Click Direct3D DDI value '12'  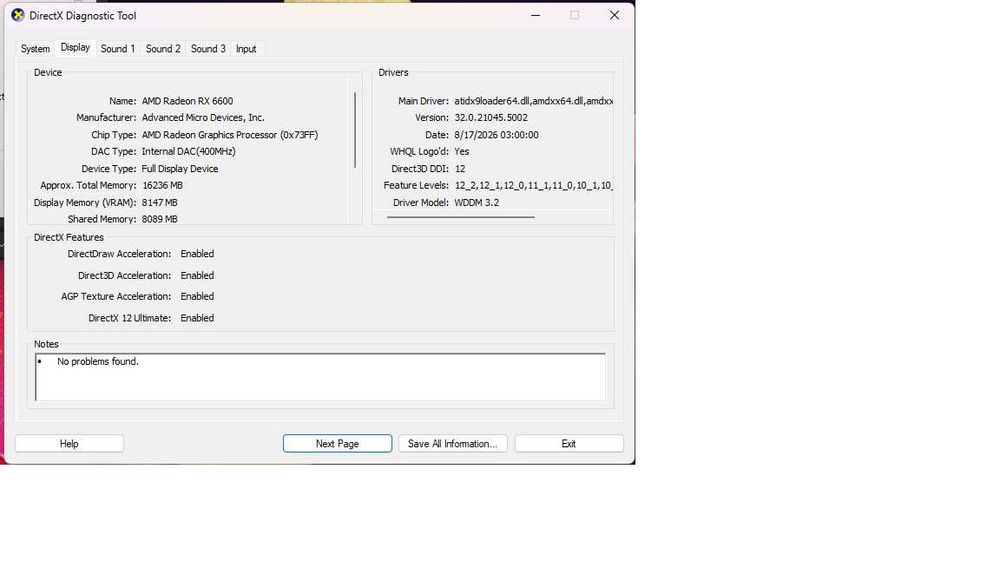pos(460,169)
